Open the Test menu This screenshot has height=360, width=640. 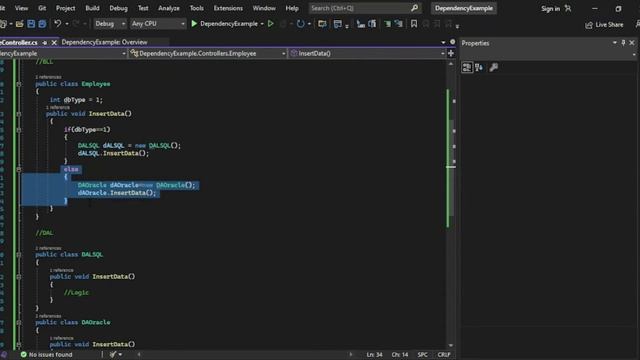(143, 8)
